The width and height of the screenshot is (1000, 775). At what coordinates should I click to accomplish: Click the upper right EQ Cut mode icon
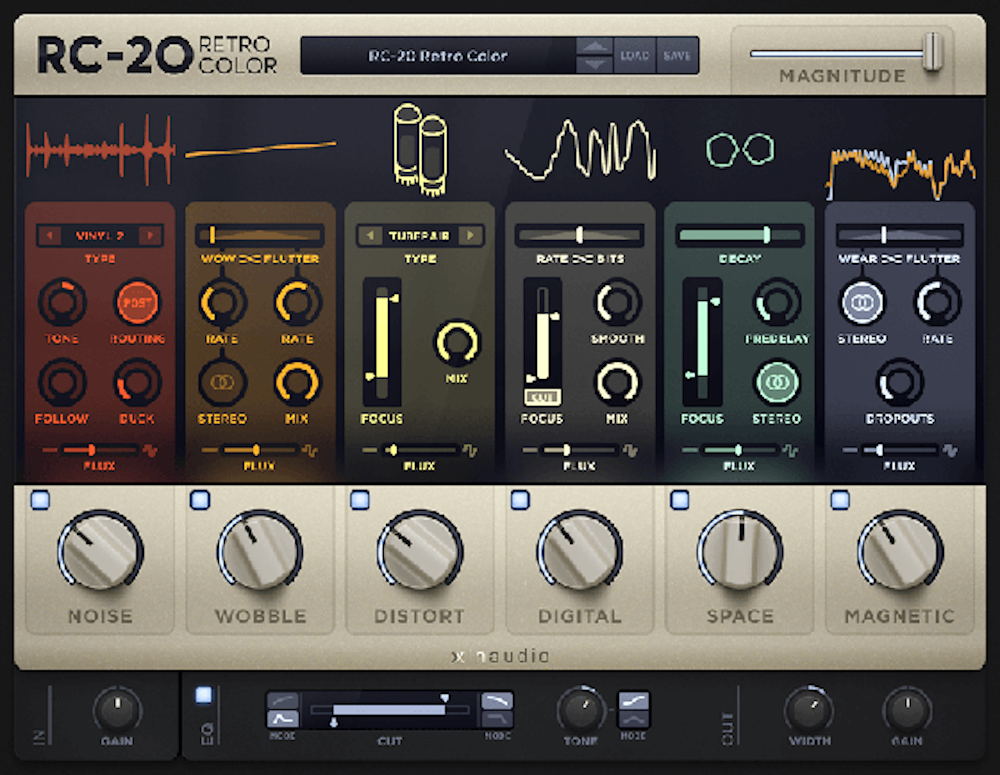click(x=497, y=701)
